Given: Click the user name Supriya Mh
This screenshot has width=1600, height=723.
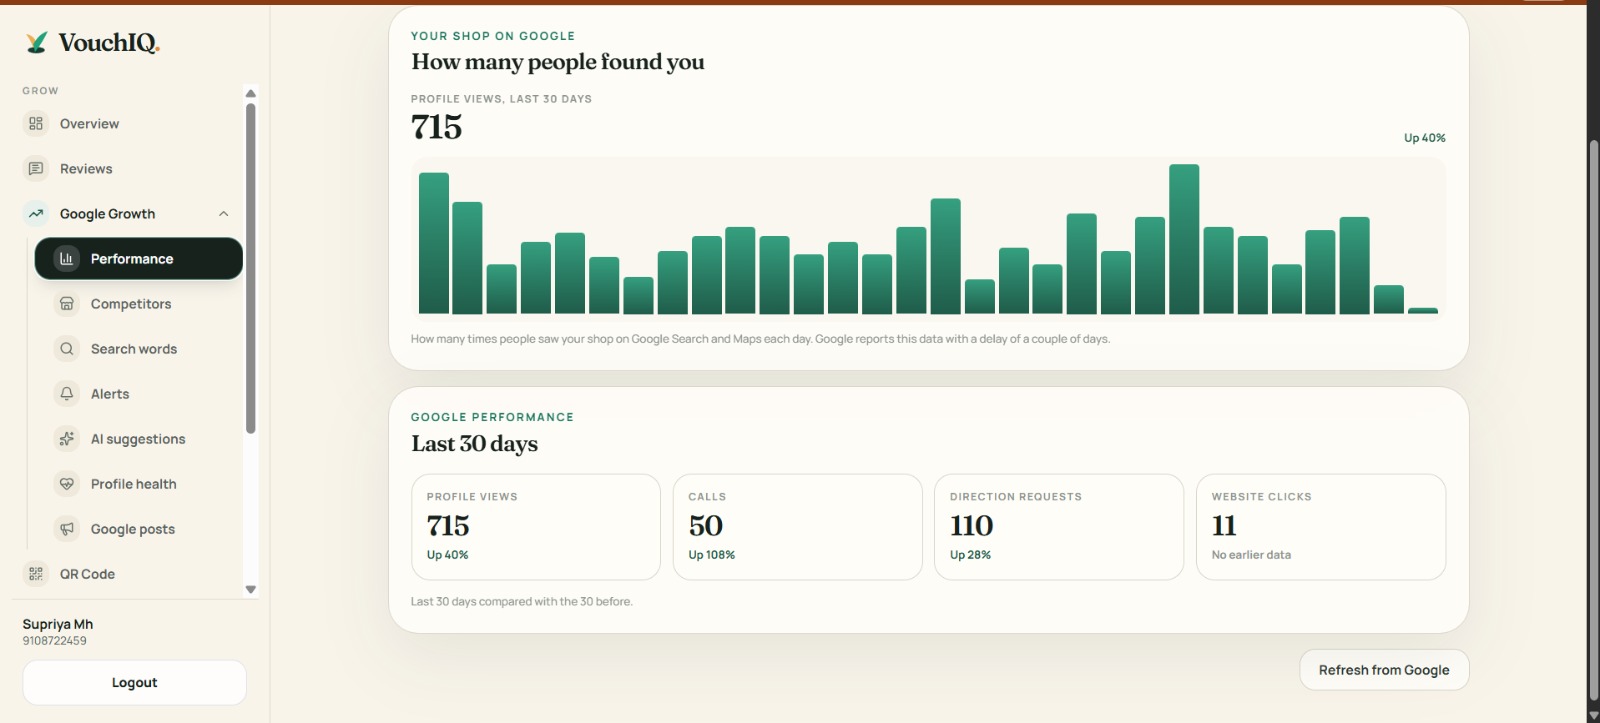Looking at the screenshot, I should pyautogui.click(x=58, y=624).
